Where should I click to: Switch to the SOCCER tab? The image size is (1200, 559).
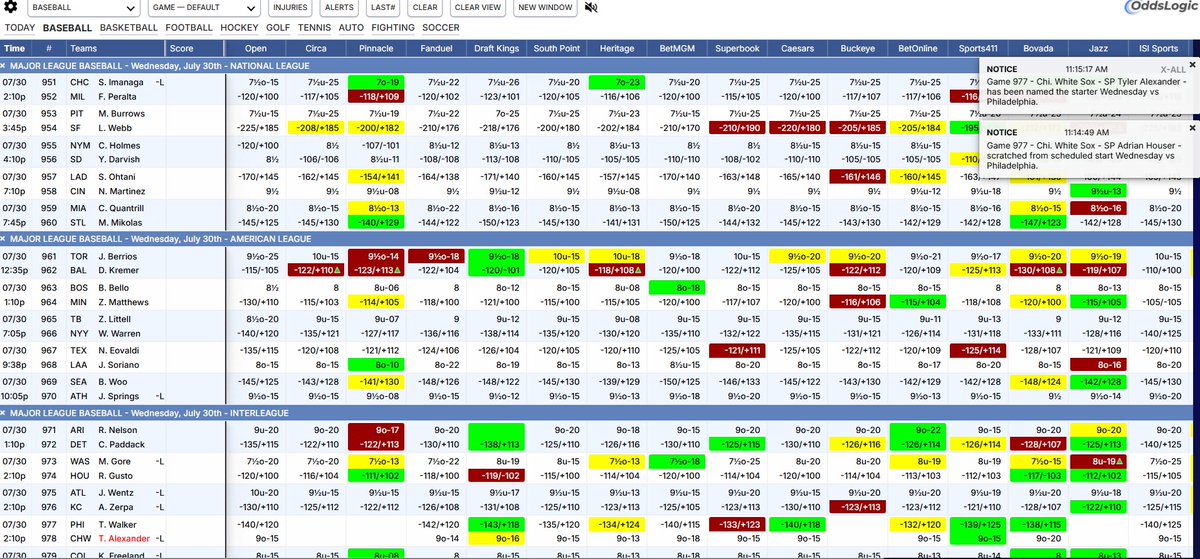[x=441, y=28]
